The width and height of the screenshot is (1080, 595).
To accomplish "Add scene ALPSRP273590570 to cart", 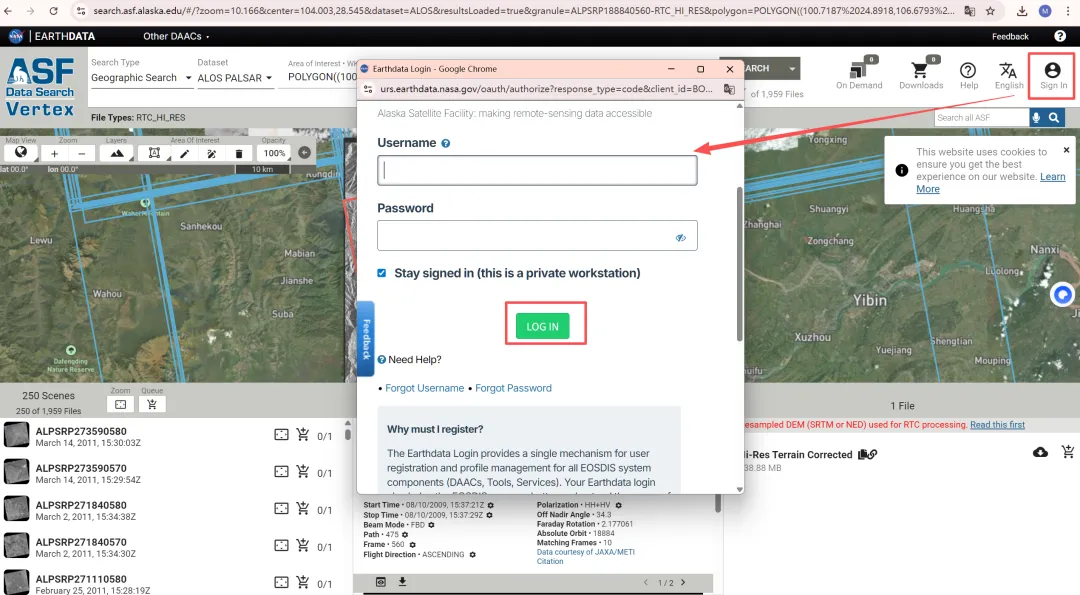I will coord(302,471).
